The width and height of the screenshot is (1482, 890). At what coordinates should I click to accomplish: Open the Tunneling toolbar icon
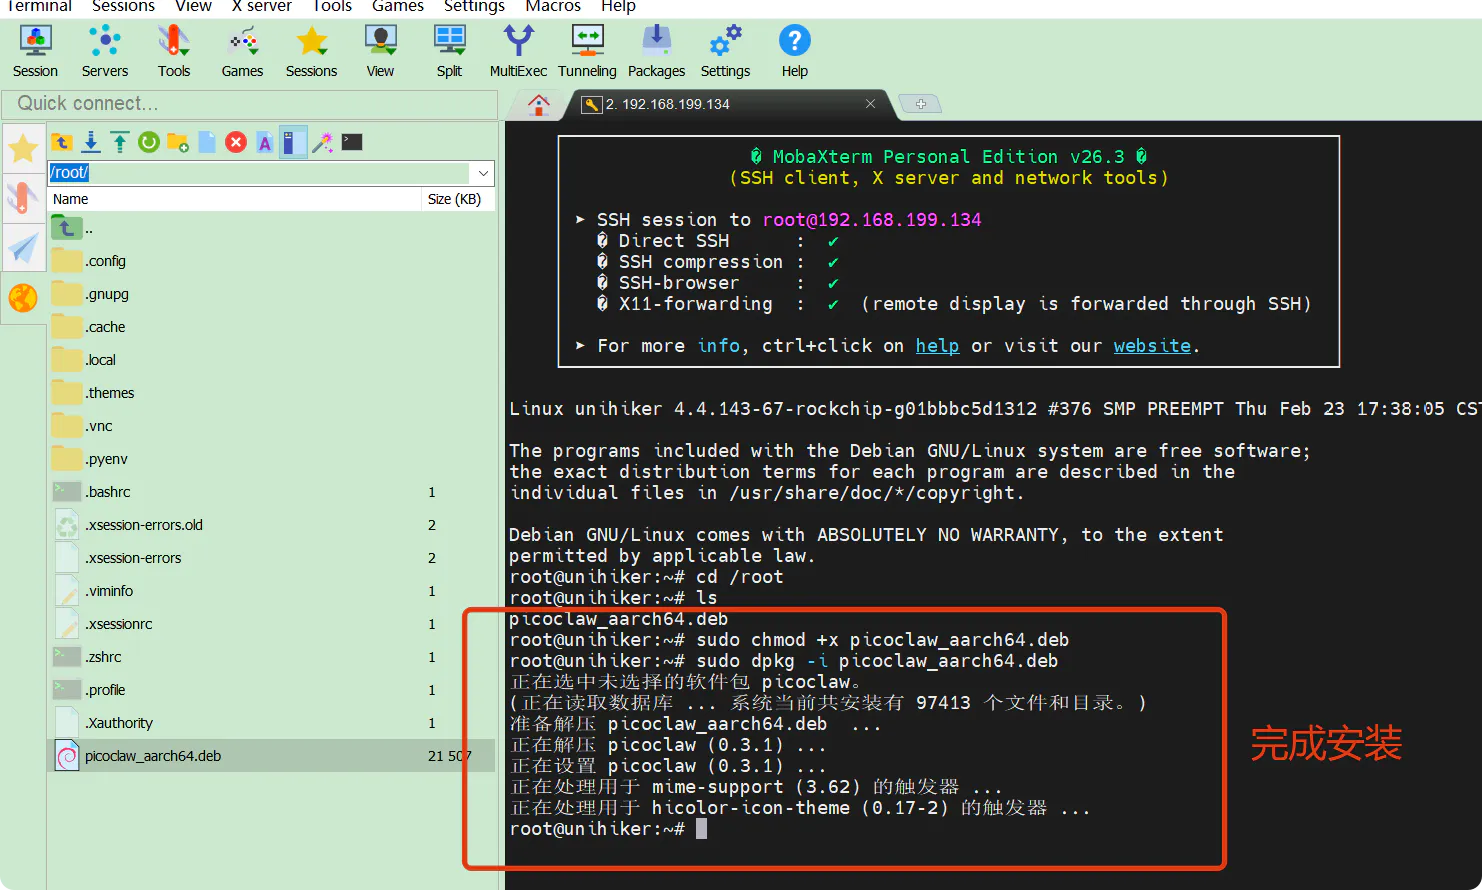pyautogui.click(x=587, y=51)
